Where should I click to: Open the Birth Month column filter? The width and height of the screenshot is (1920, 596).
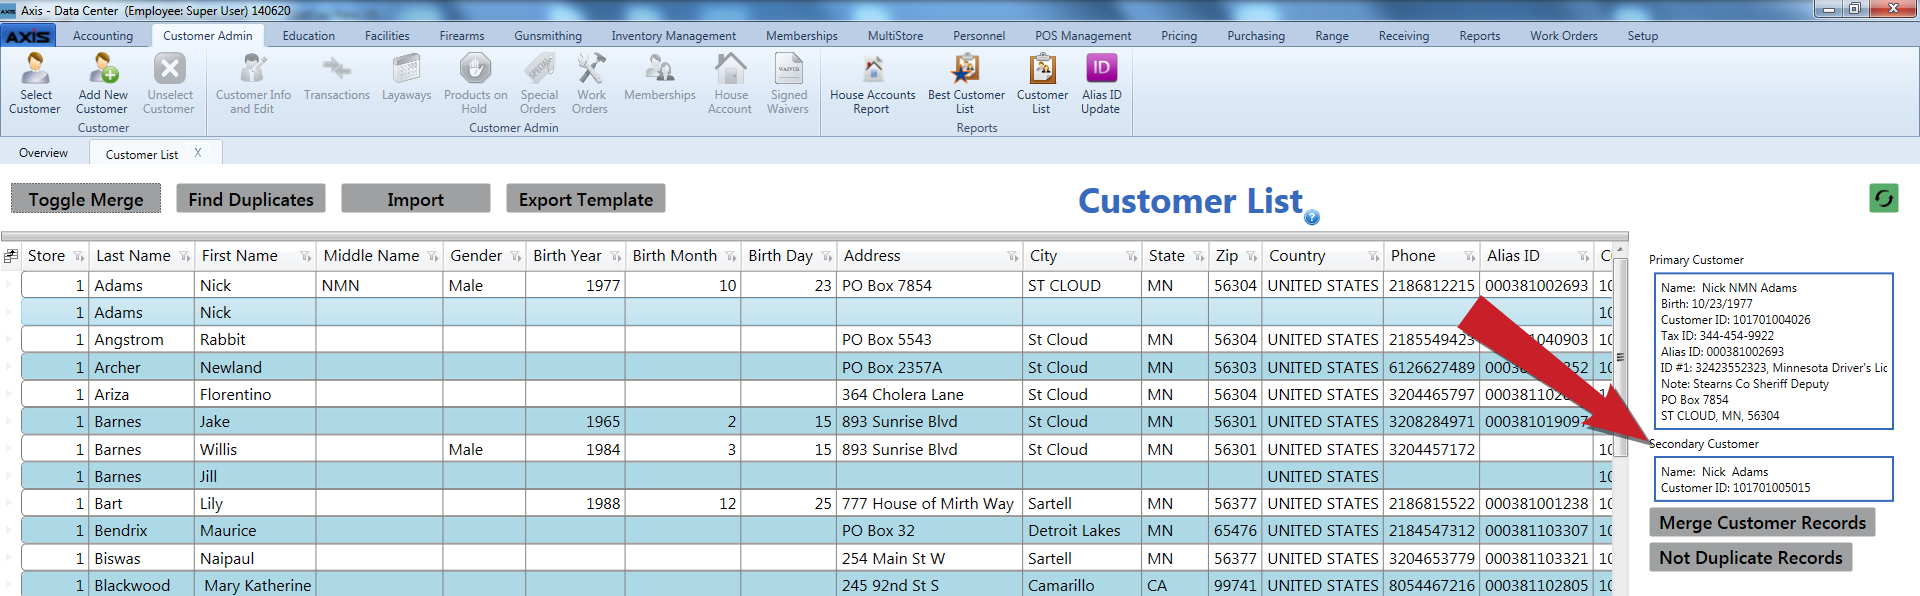(x=731, y=257)
